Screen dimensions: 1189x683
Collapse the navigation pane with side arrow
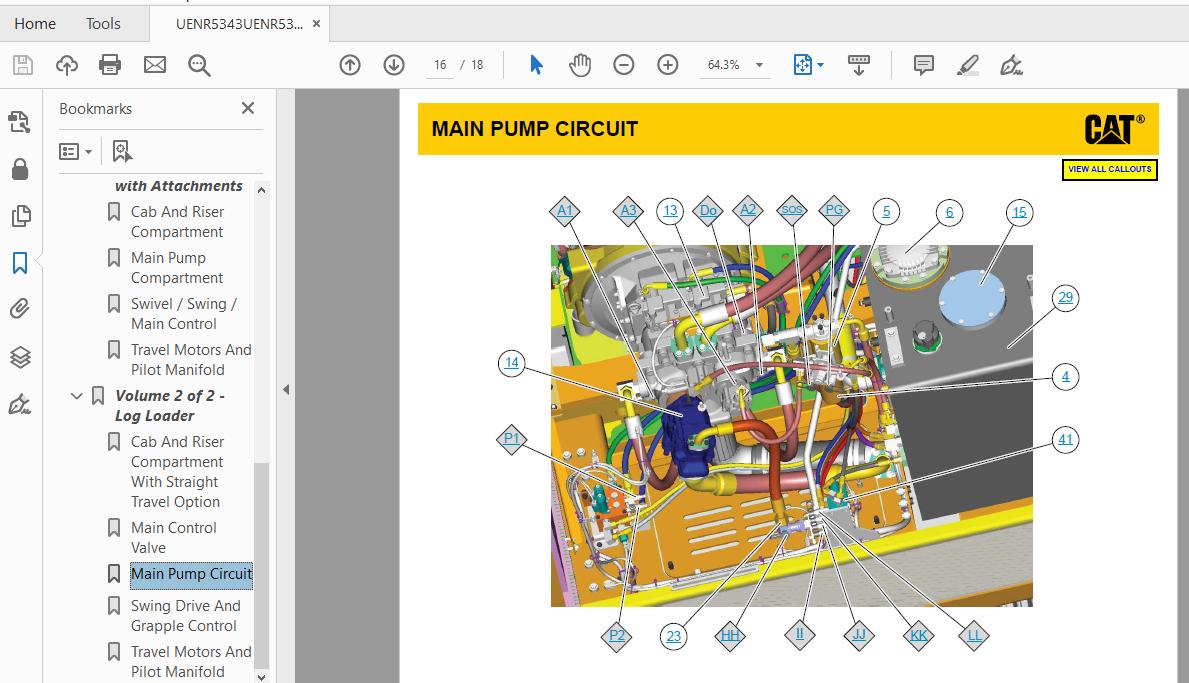click(286, 390)
